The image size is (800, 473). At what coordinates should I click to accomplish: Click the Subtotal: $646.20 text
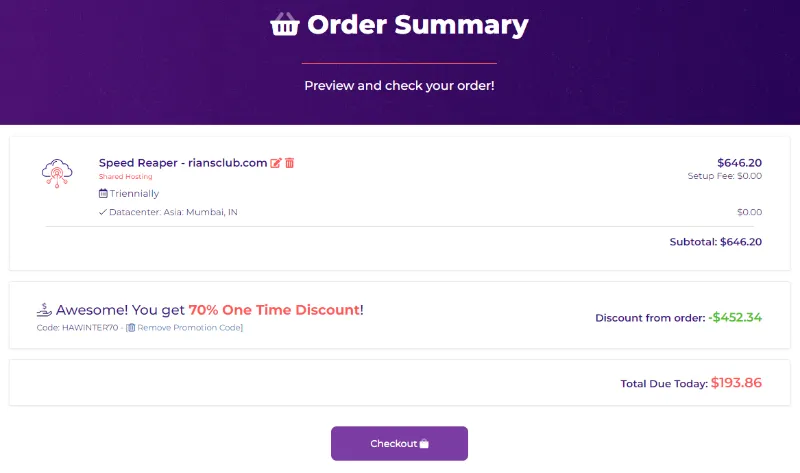tap(715, 241)
